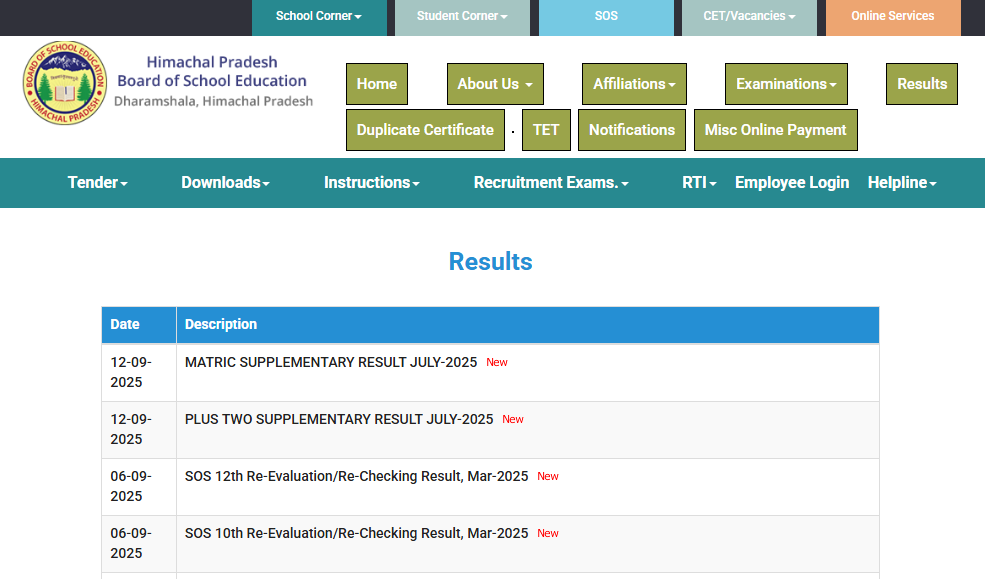Expand the Instructions menu
985x579 pixels.
[x=372, y=183]
